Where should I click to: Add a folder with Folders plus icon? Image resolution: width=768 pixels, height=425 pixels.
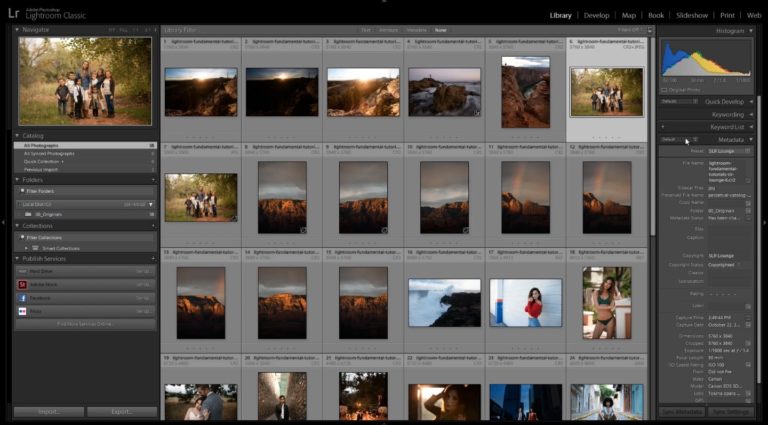153,180
